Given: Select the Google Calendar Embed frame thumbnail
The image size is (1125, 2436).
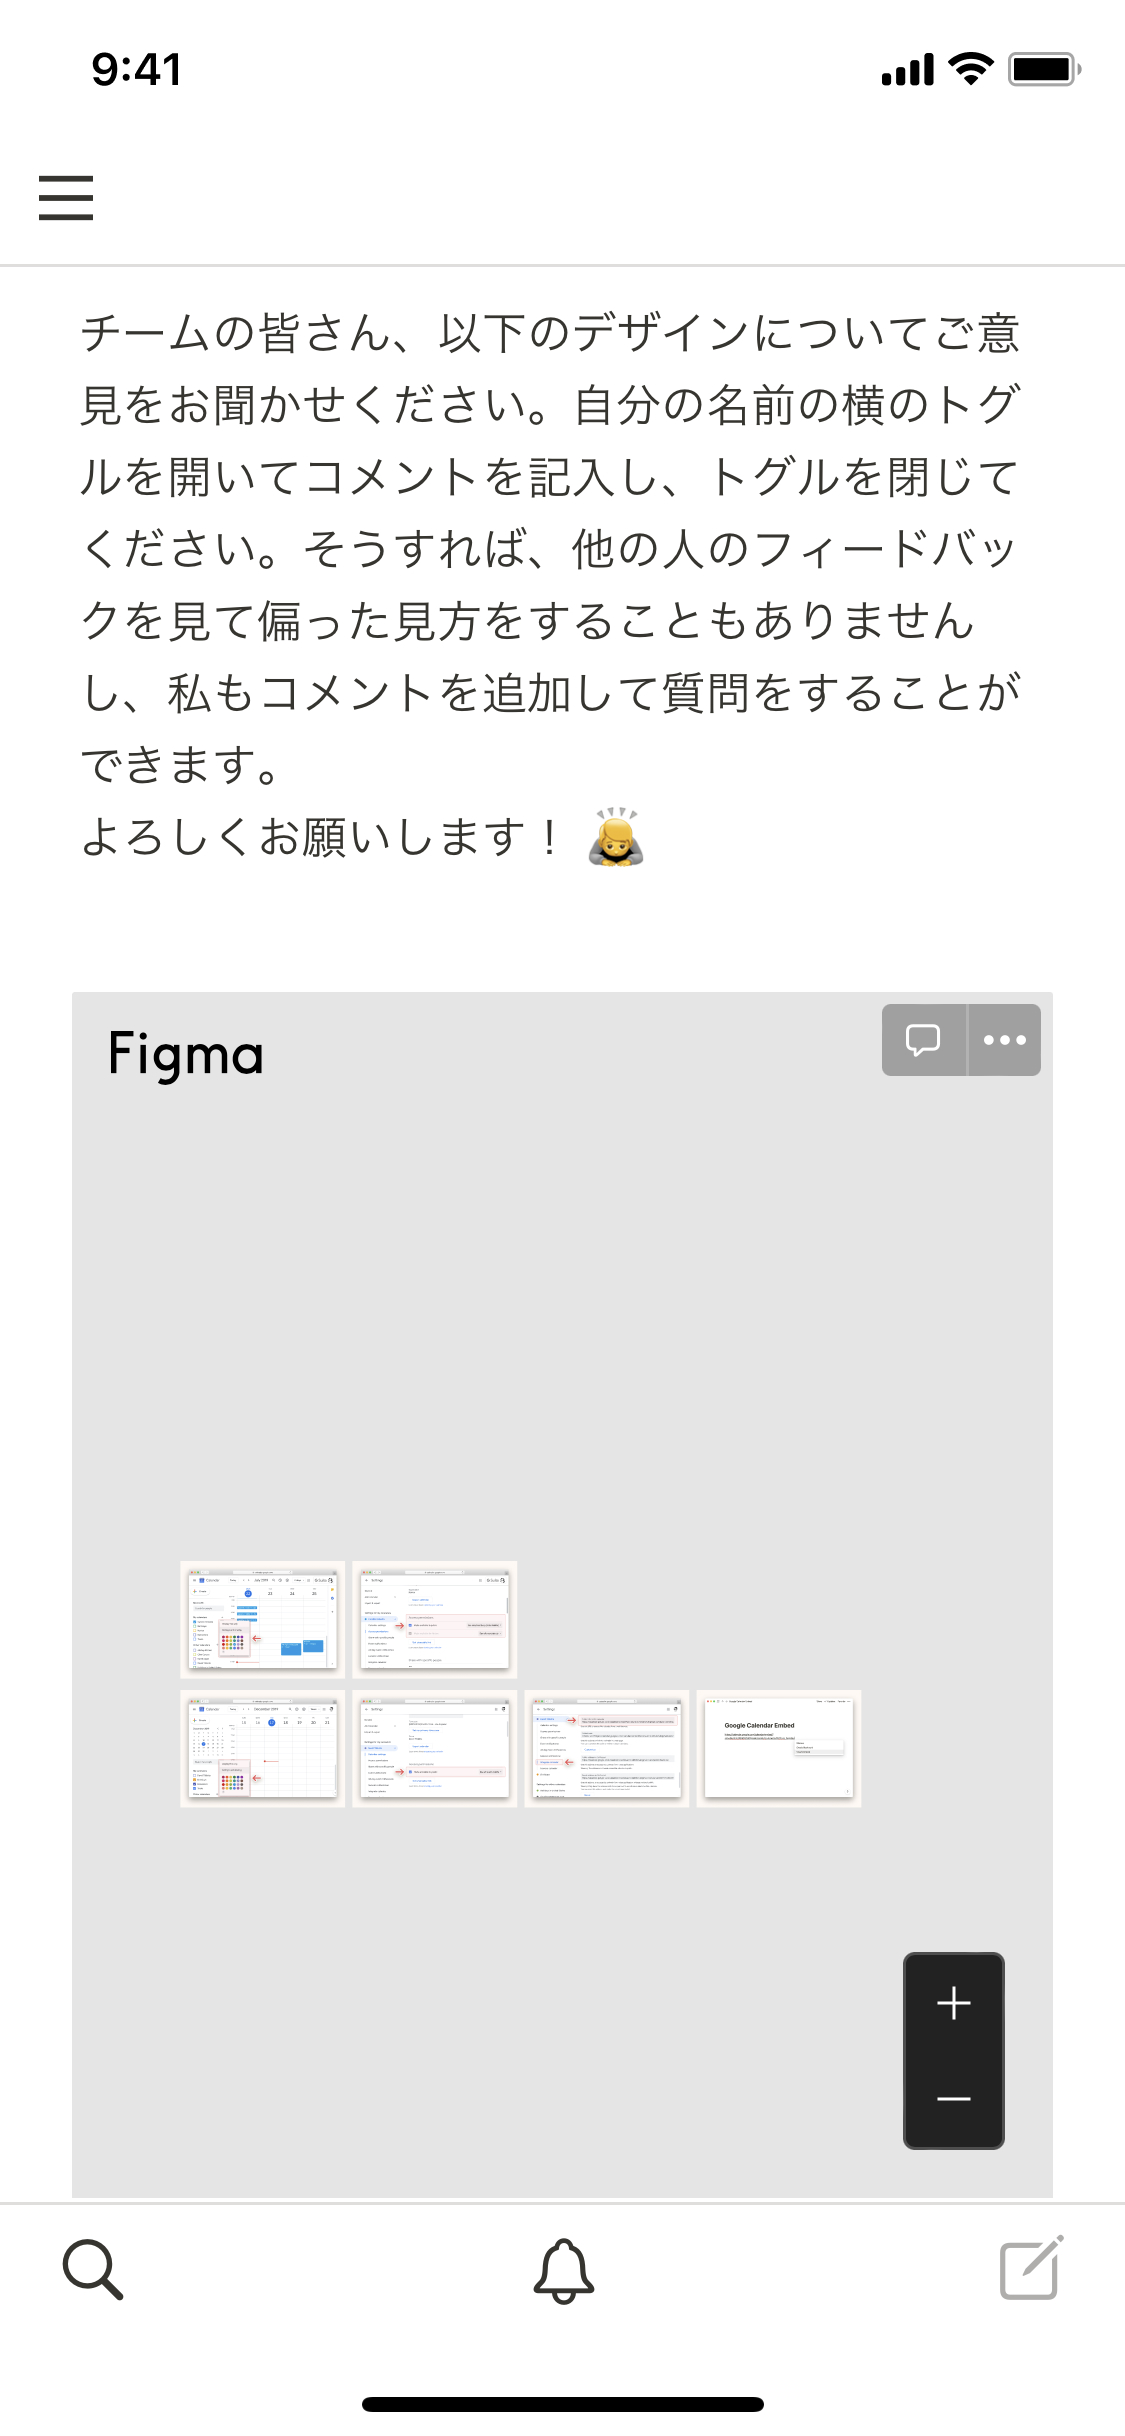Looking at the screenshot, I should [x=779, y=1749].
